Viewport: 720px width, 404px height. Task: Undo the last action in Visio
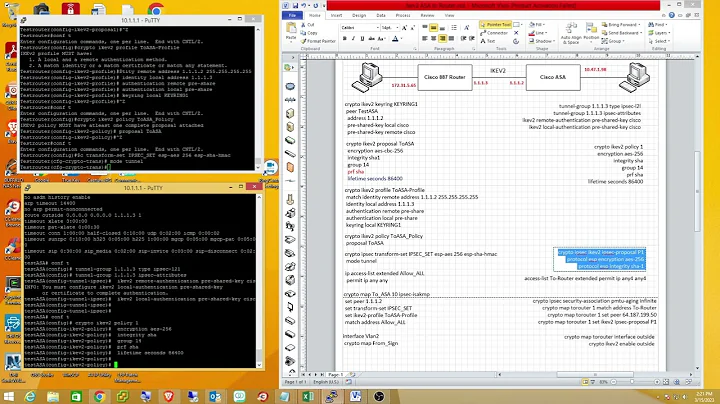pyautogui.click(x=304, y=6)
